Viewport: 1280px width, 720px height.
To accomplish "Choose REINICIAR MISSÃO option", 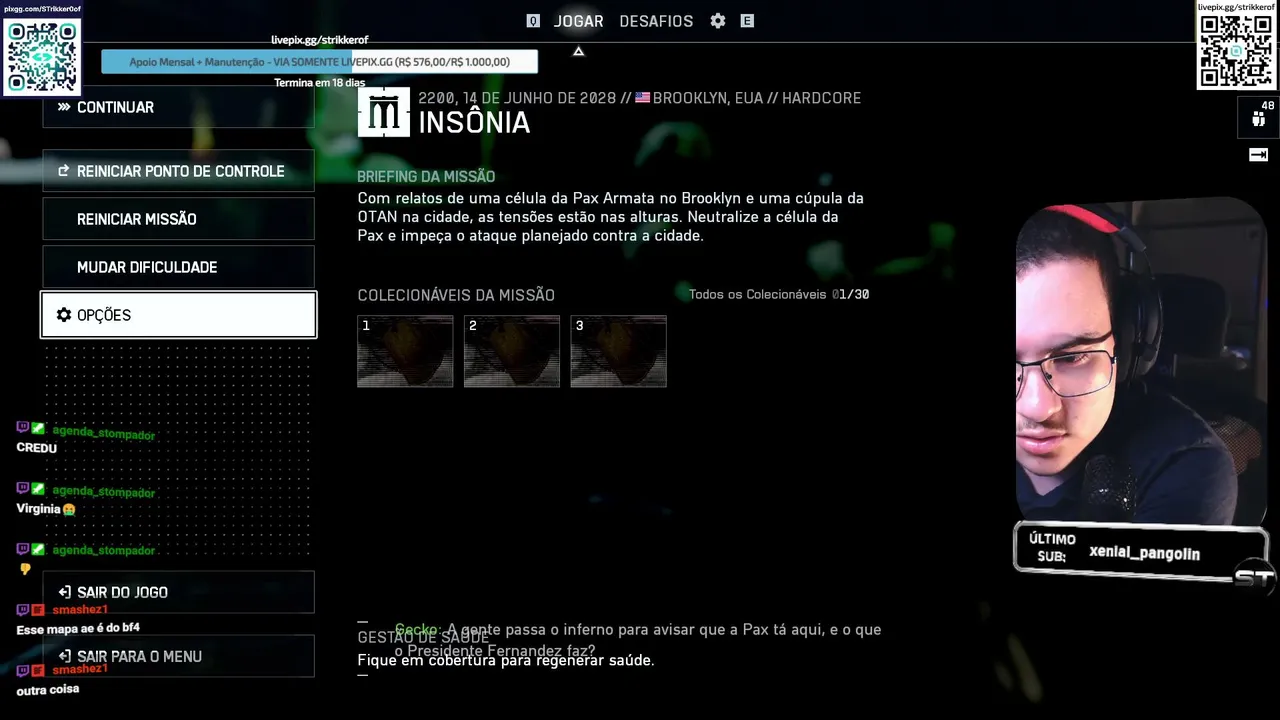I will (178, 219).
